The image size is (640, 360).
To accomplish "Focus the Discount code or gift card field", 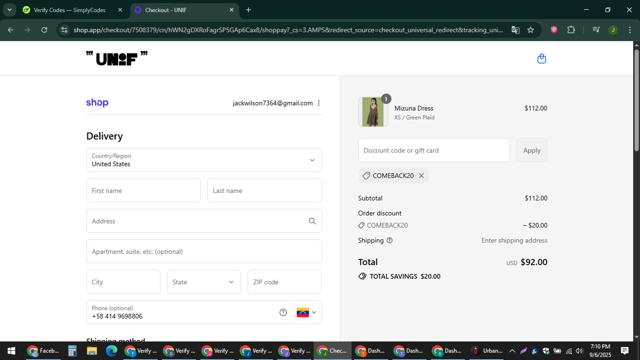I will coord(433,150).
